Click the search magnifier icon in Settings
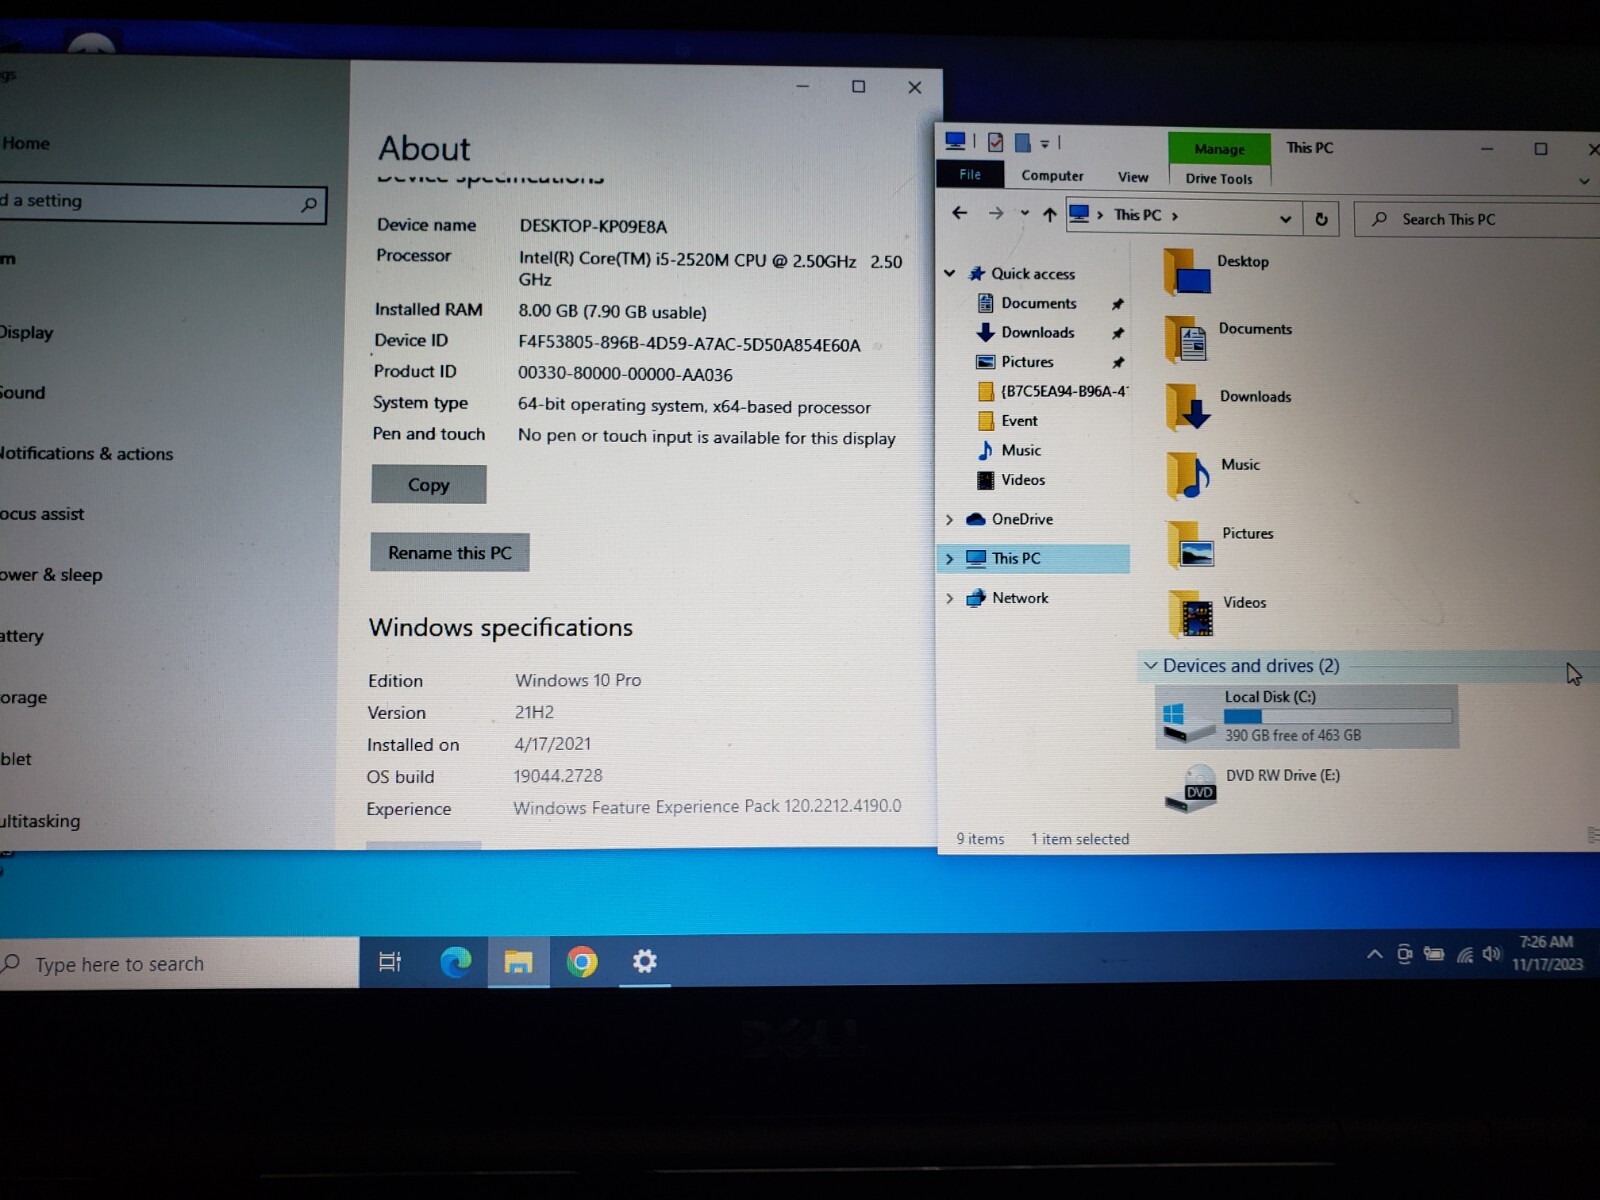The height and width of the screenshot is (1200, 1600). (309, 204)
